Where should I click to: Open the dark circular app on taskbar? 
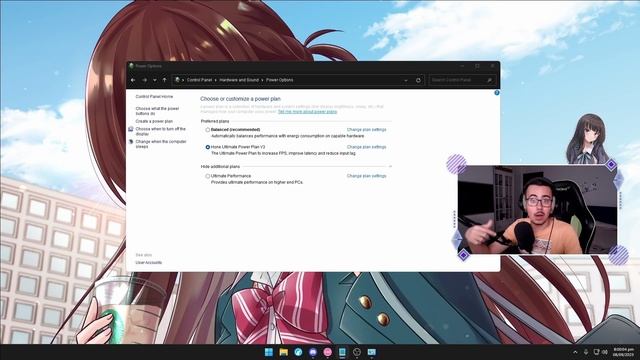click(x=357, y=352)
